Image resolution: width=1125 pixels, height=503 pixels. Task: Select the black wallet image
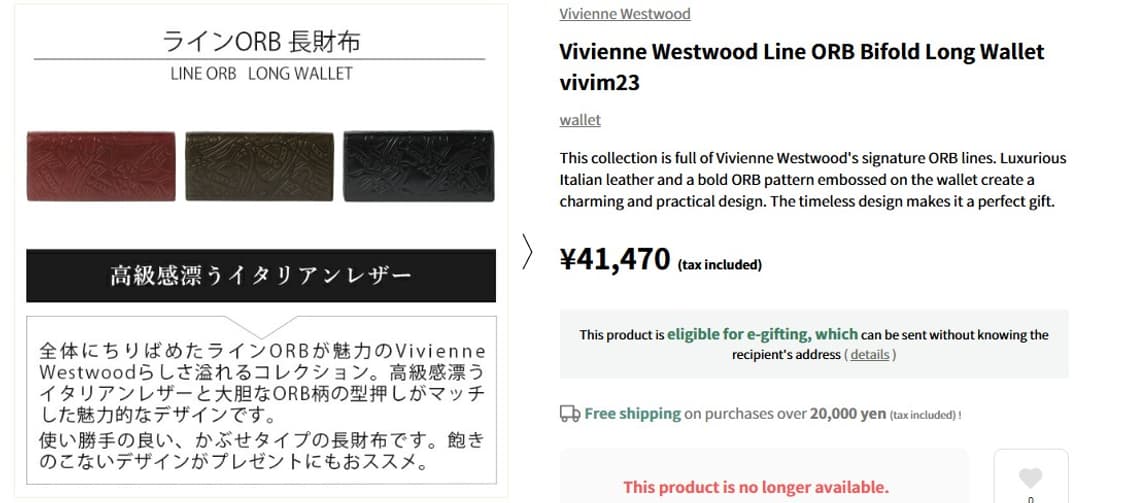pyautogui.click(x=419, y=165)
